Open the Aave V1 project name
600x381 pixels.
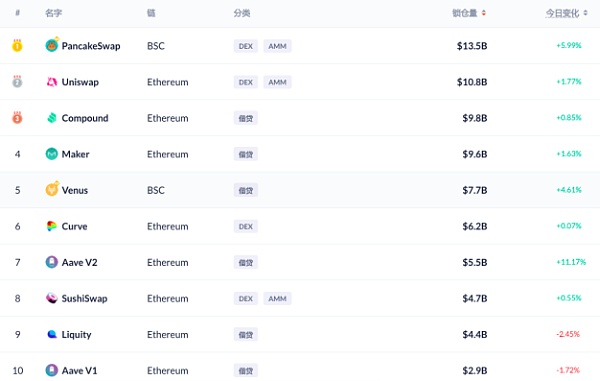coord(80,371)
